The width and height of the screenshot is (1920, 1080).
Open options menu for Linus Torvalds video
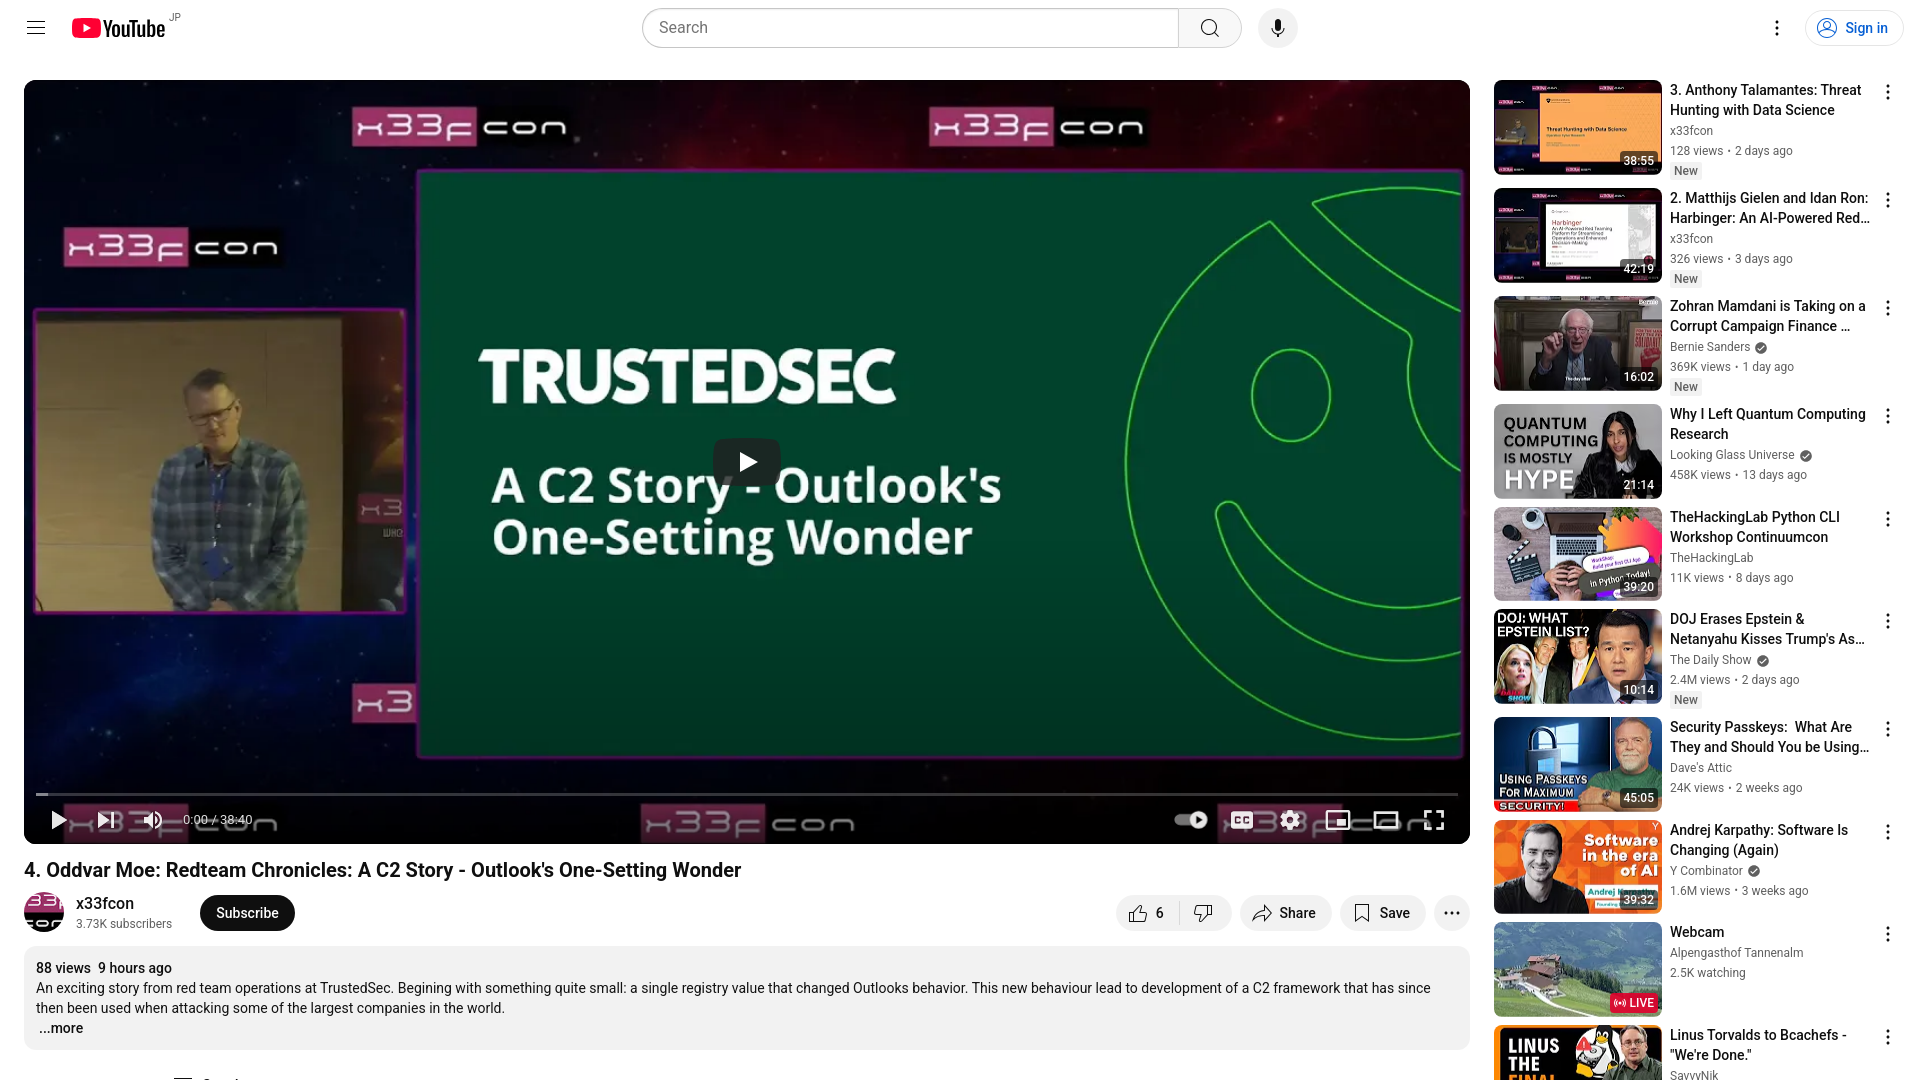1888,1037
